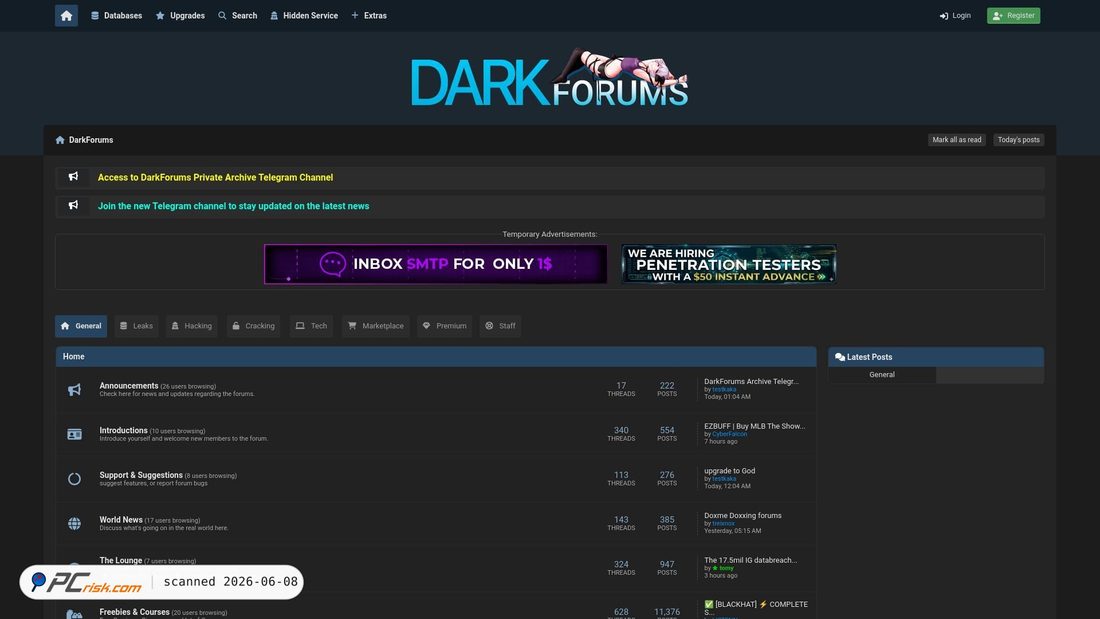Select the Tech category tab
This screenshot has height=619, width=1100.
pos(311,326)
